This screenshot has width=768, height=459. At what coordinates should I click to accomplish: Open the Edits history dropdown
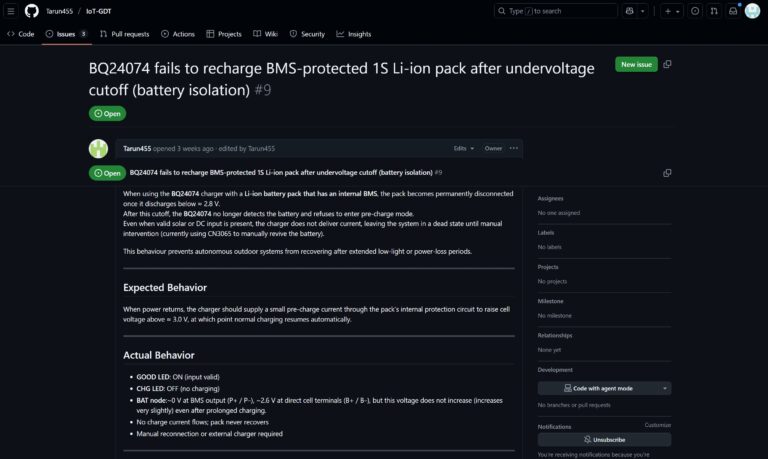pos(461,148)
